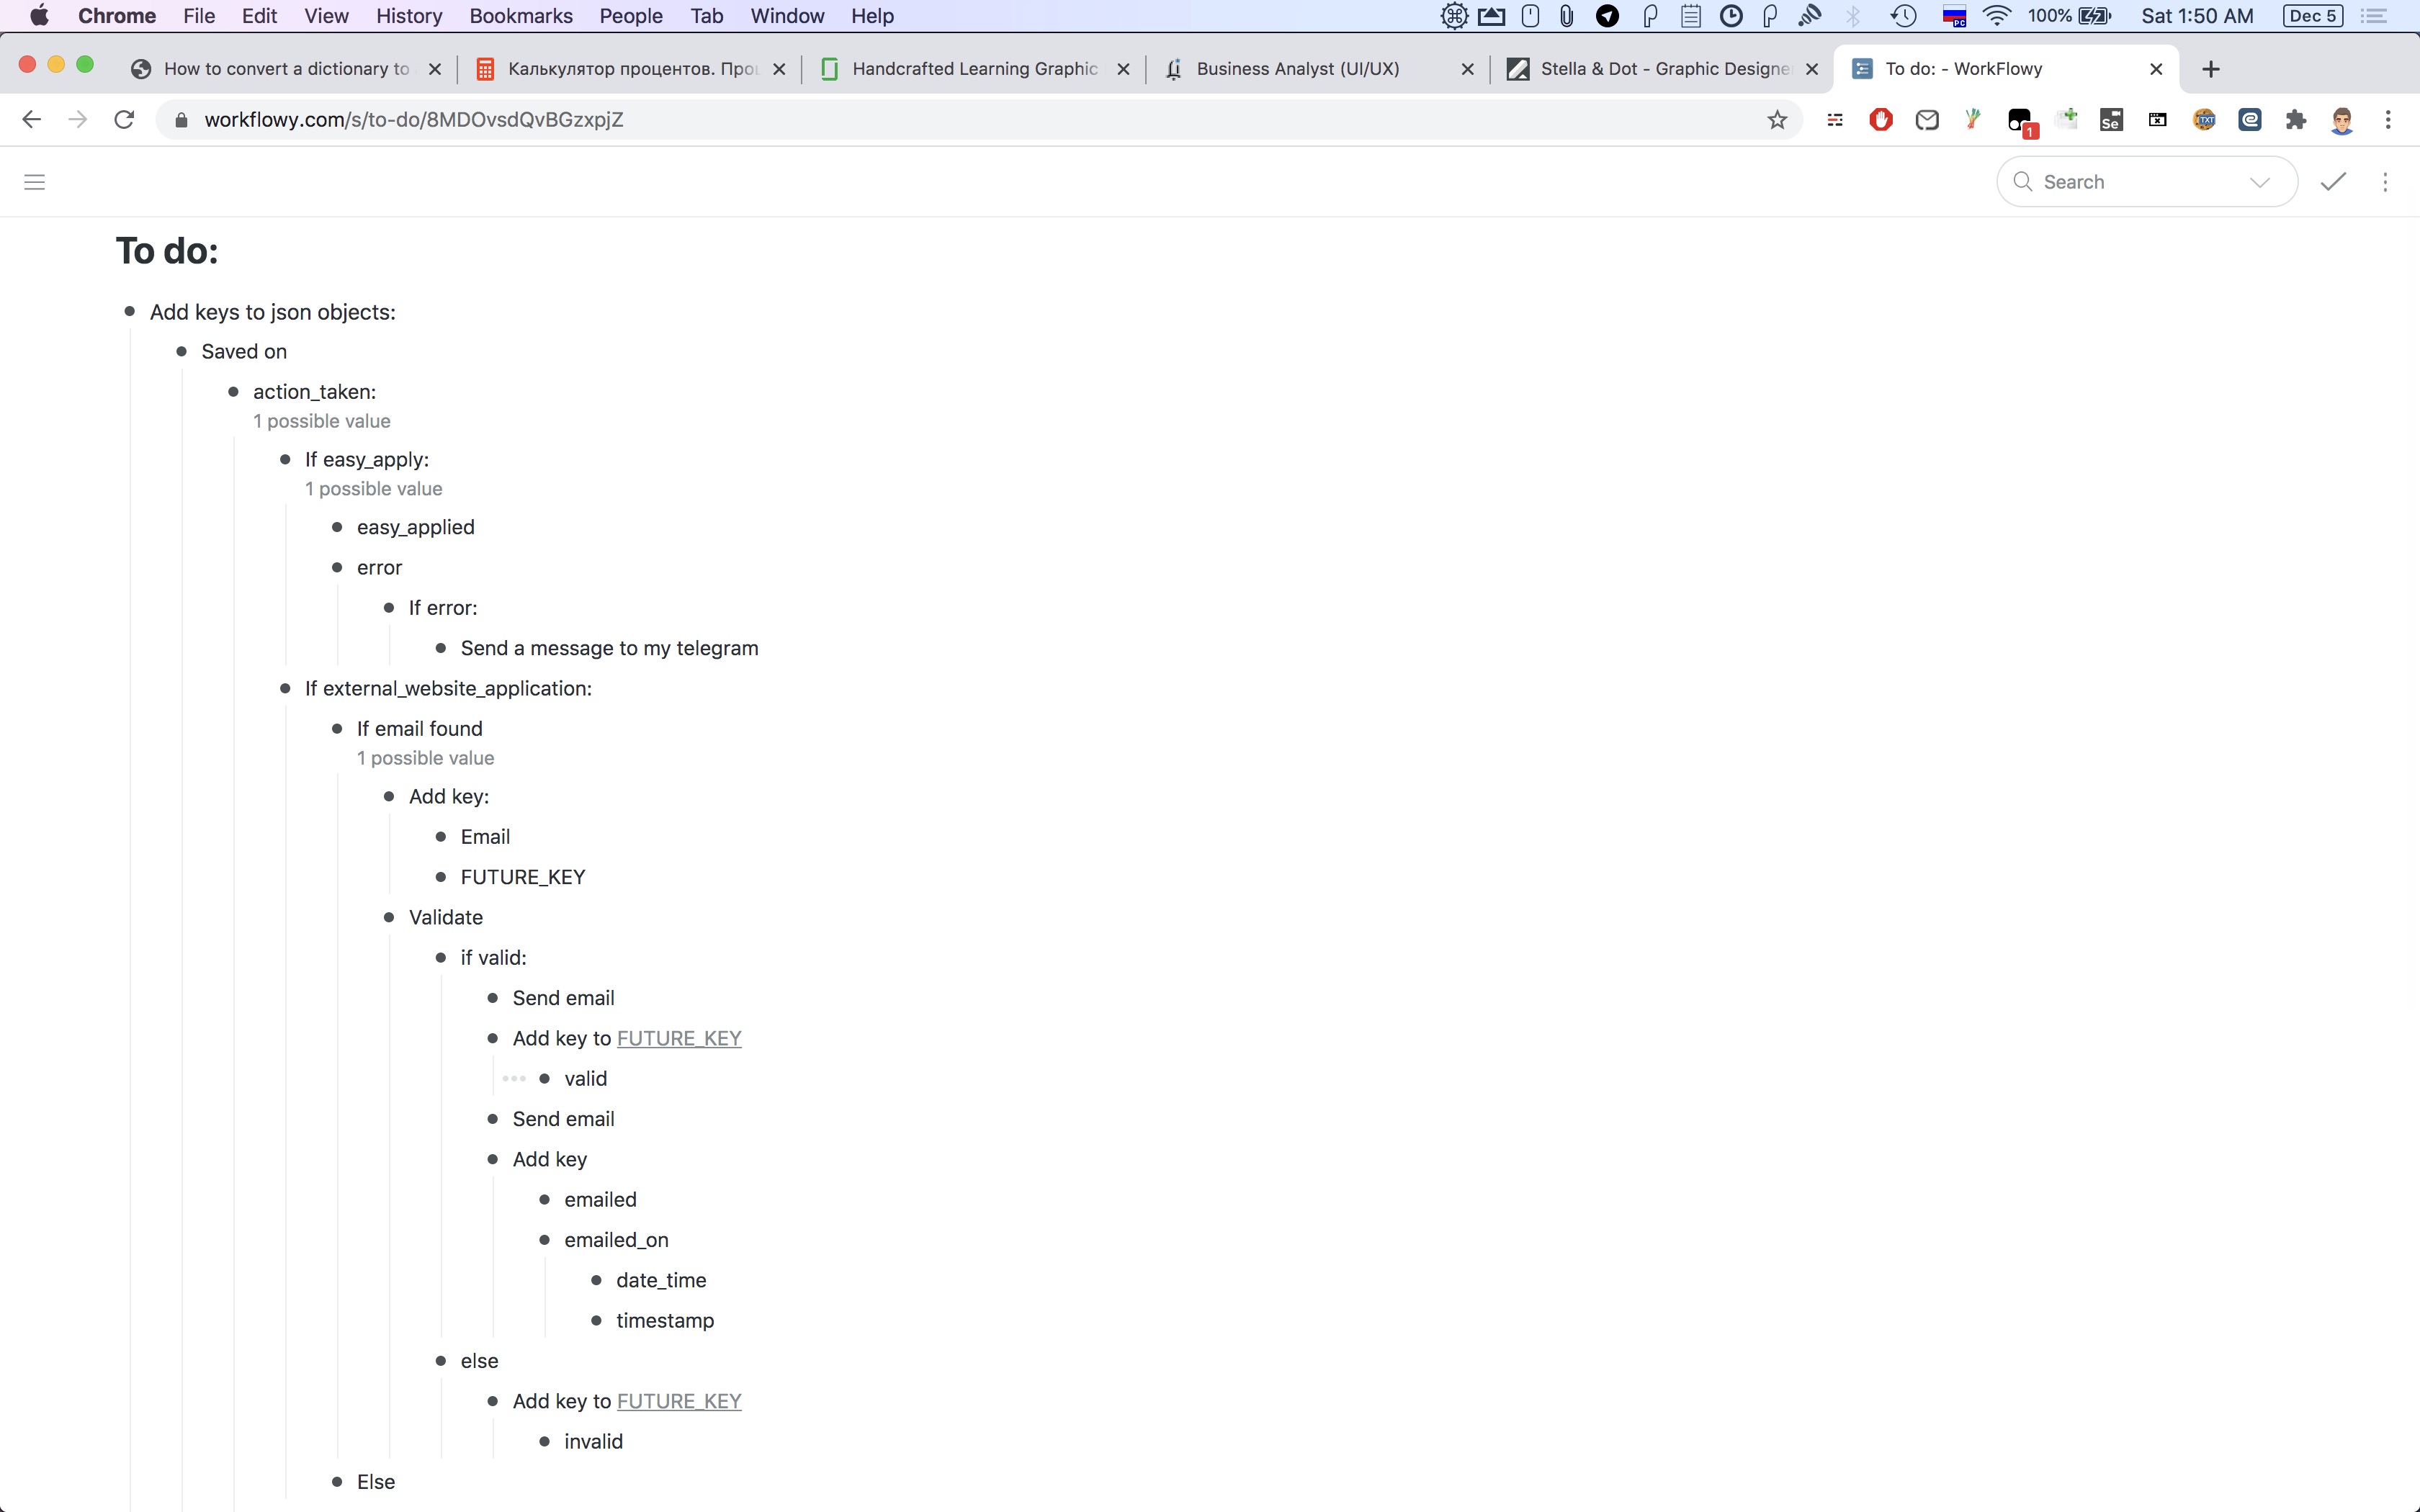
Task: Zoom into the 'If easy_apply:' bullet
Action: tap(285, 460)
